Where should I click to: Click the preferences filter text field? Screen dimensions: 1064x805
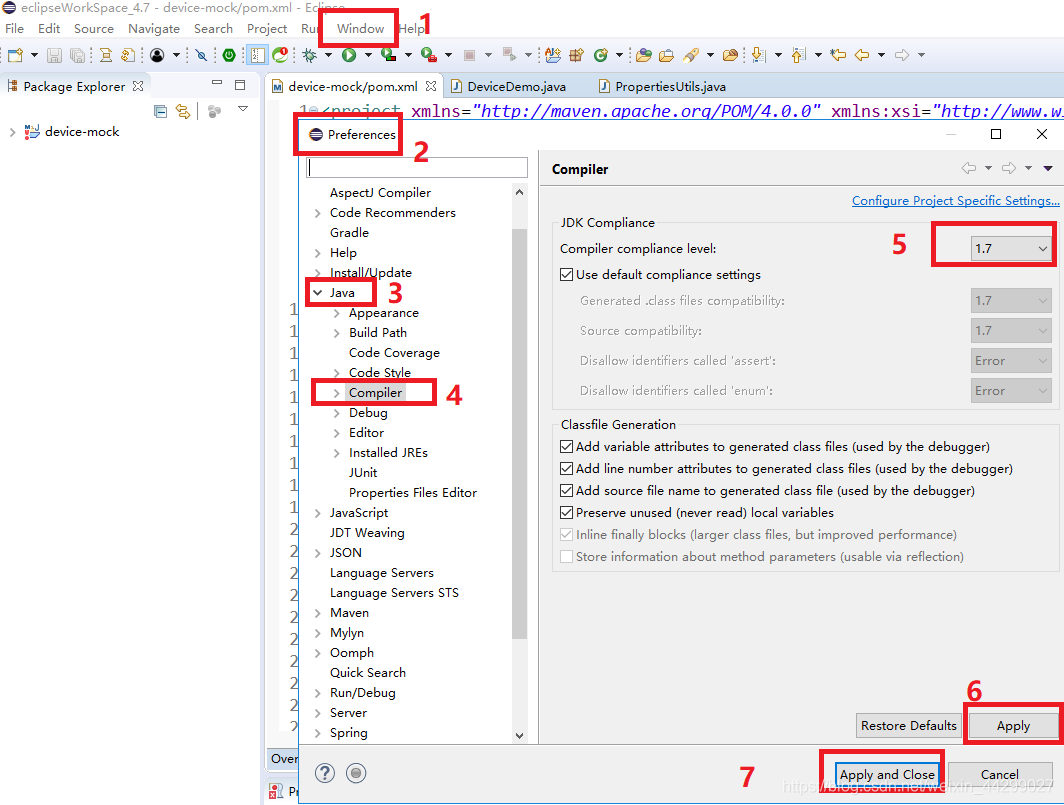point(417,168)
